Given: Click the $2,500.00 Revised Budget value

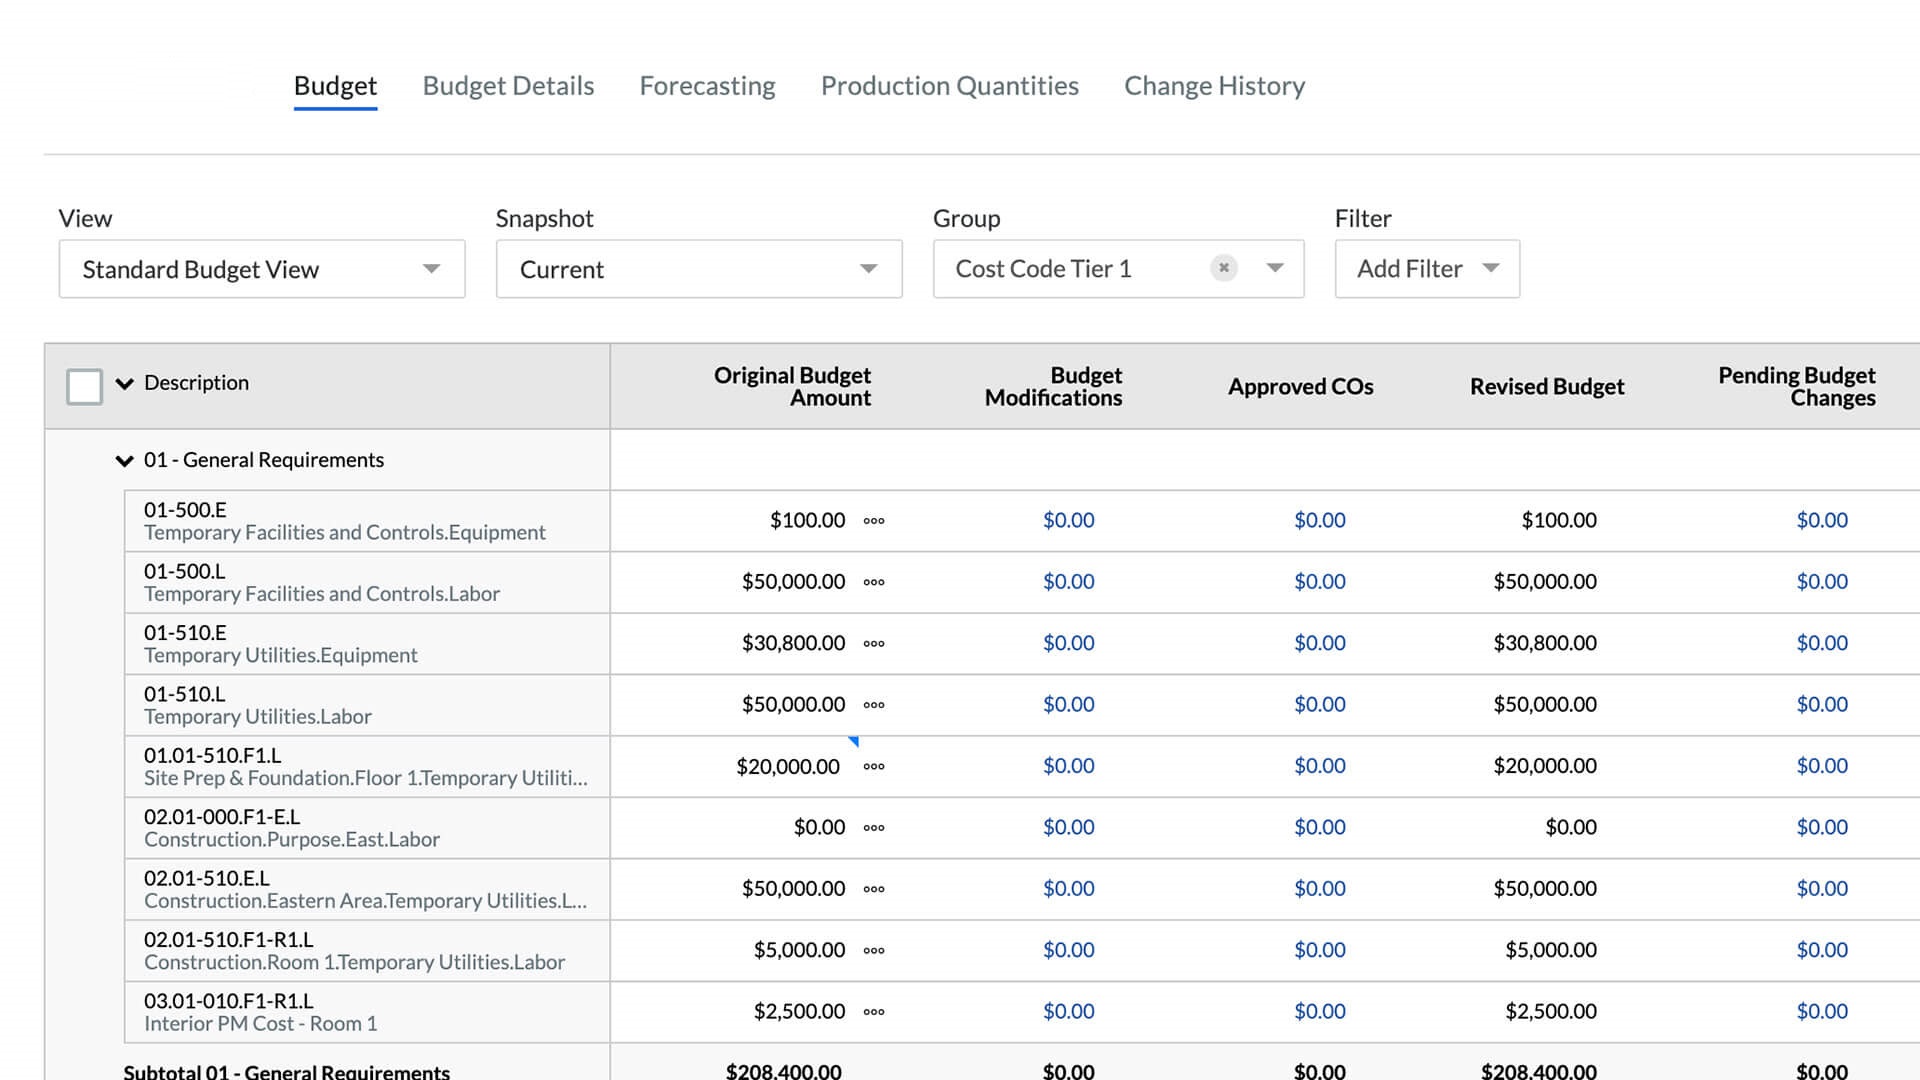Looking at the screenshot, I should tap(1551, 1011).
